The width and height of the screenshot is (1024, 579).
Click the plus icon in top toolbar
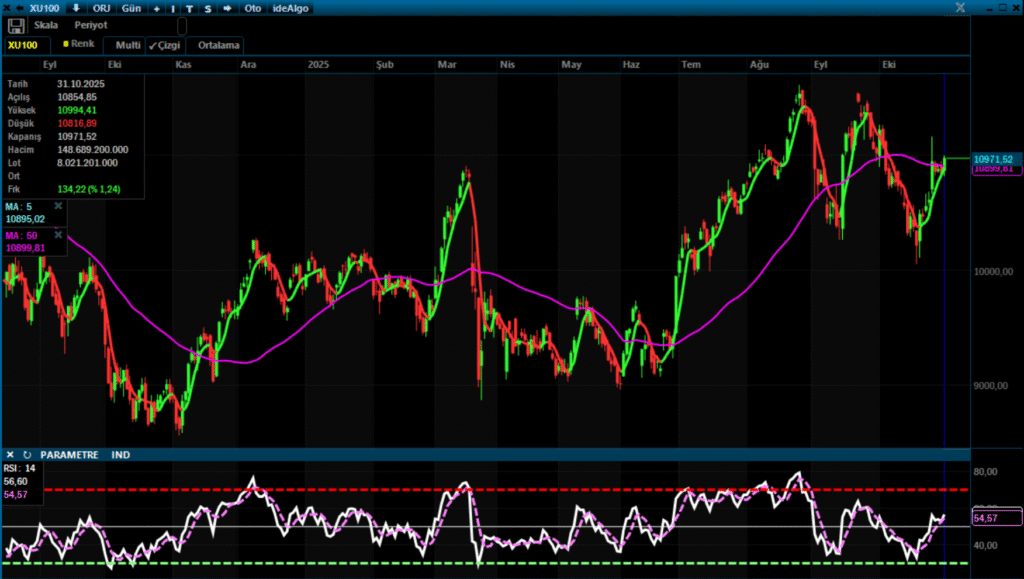157,8
